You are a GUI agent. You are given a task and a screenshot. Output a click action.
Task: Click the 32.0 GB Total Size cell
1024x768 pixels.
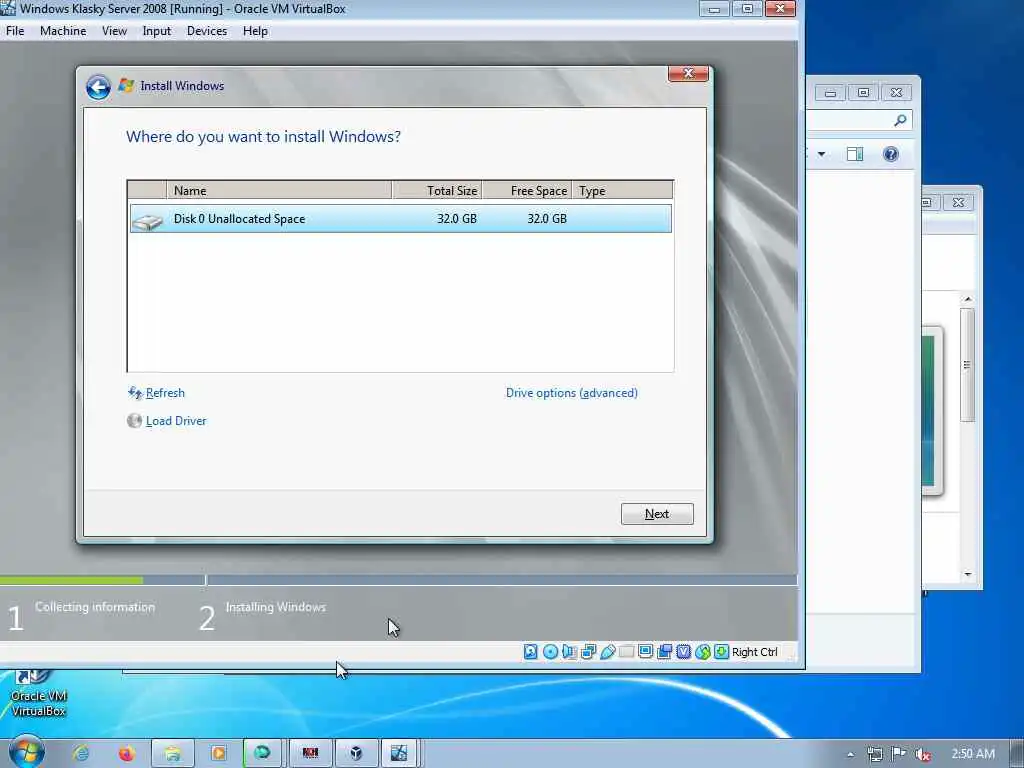point(456,219)
